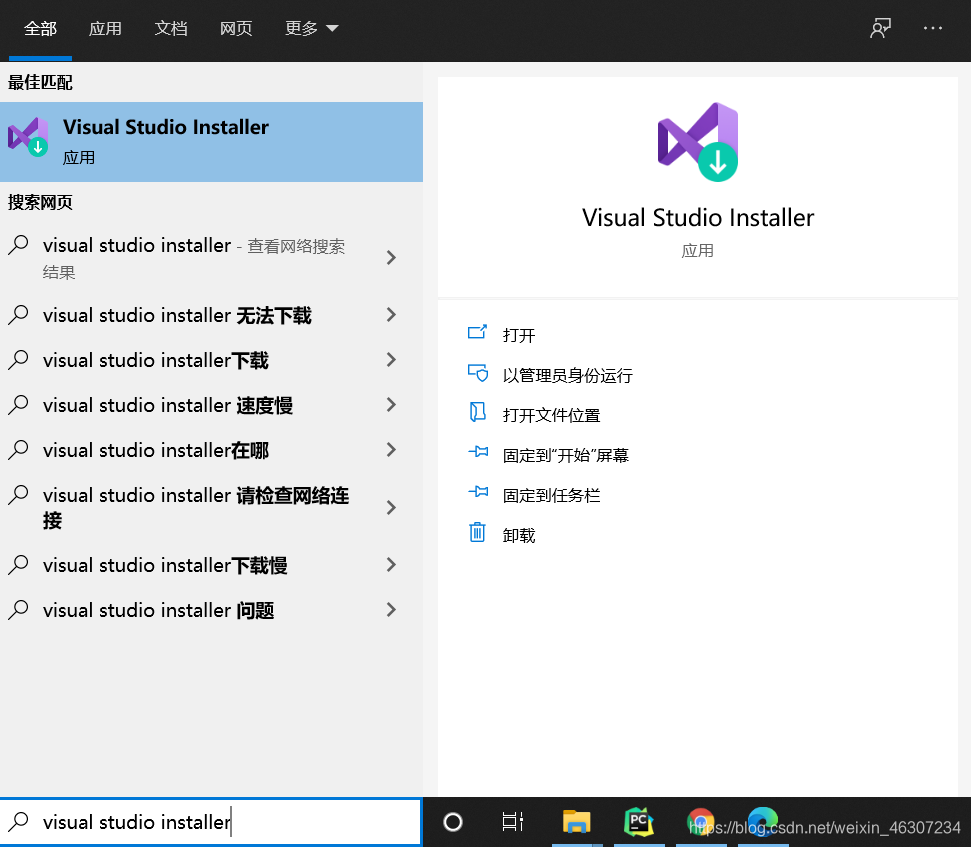The height and width of the screenshot is (847, 971).
Task: Switch to the 文档 tab
Action: tap(171, 28)
